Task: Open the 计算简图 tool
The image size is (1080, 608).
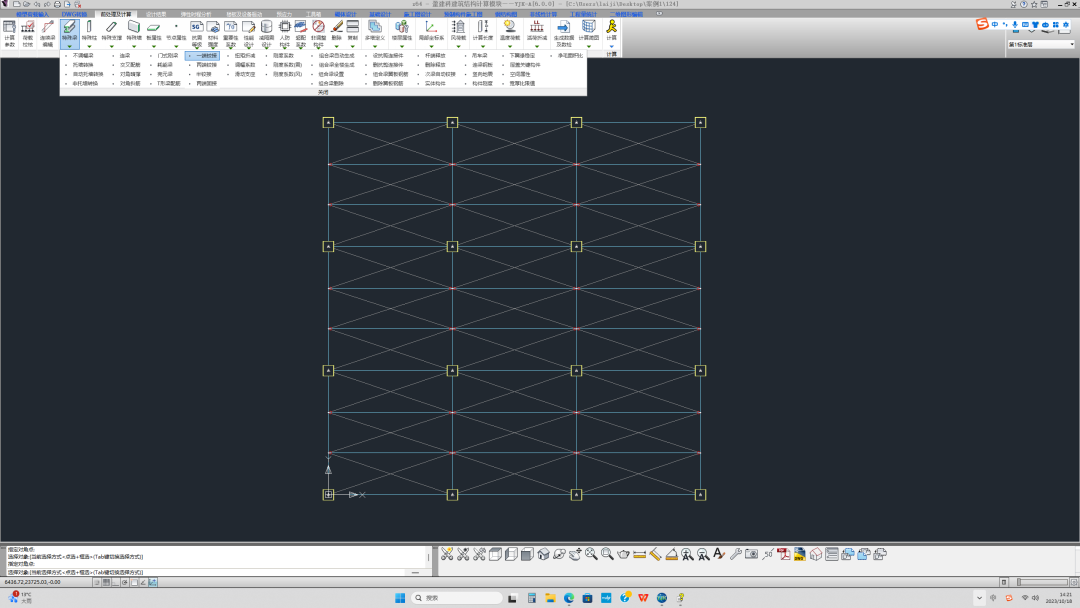Action: point(589,30)
